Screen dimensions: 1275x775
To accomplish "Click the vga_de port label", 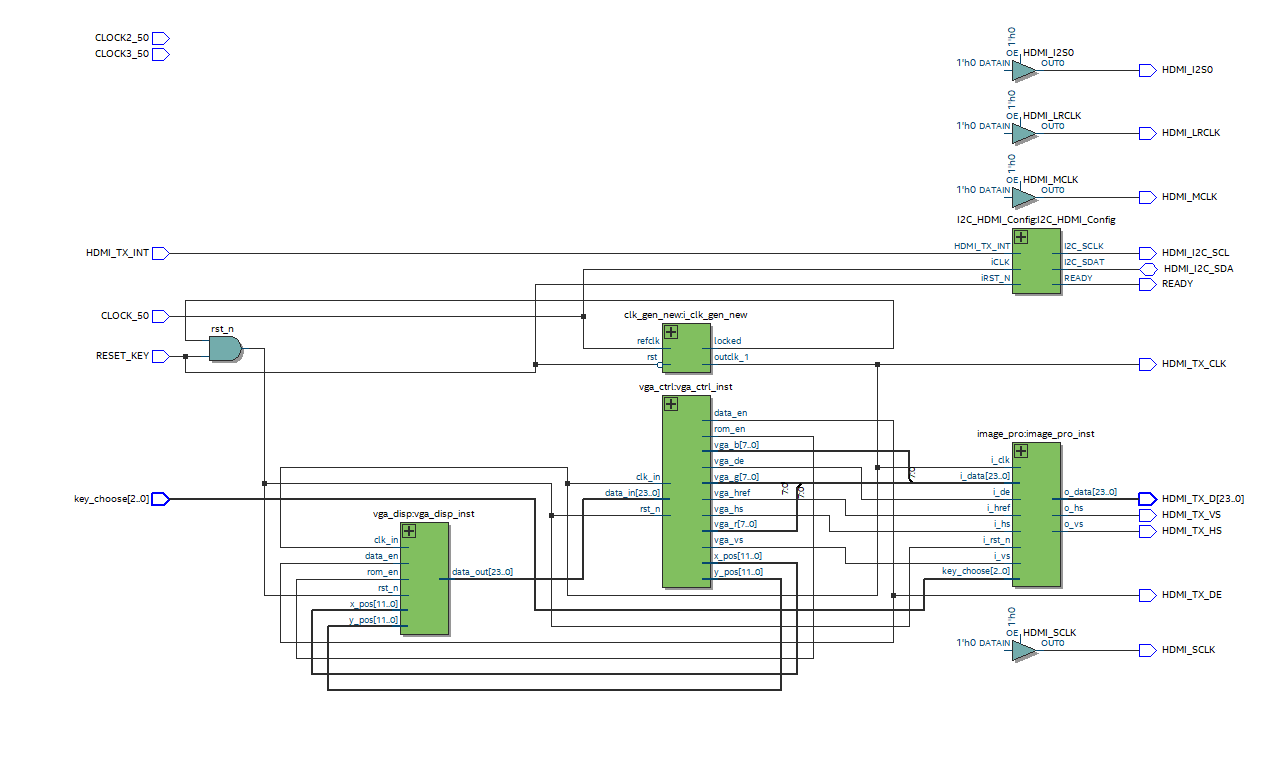I will click(x=729, y=461).
